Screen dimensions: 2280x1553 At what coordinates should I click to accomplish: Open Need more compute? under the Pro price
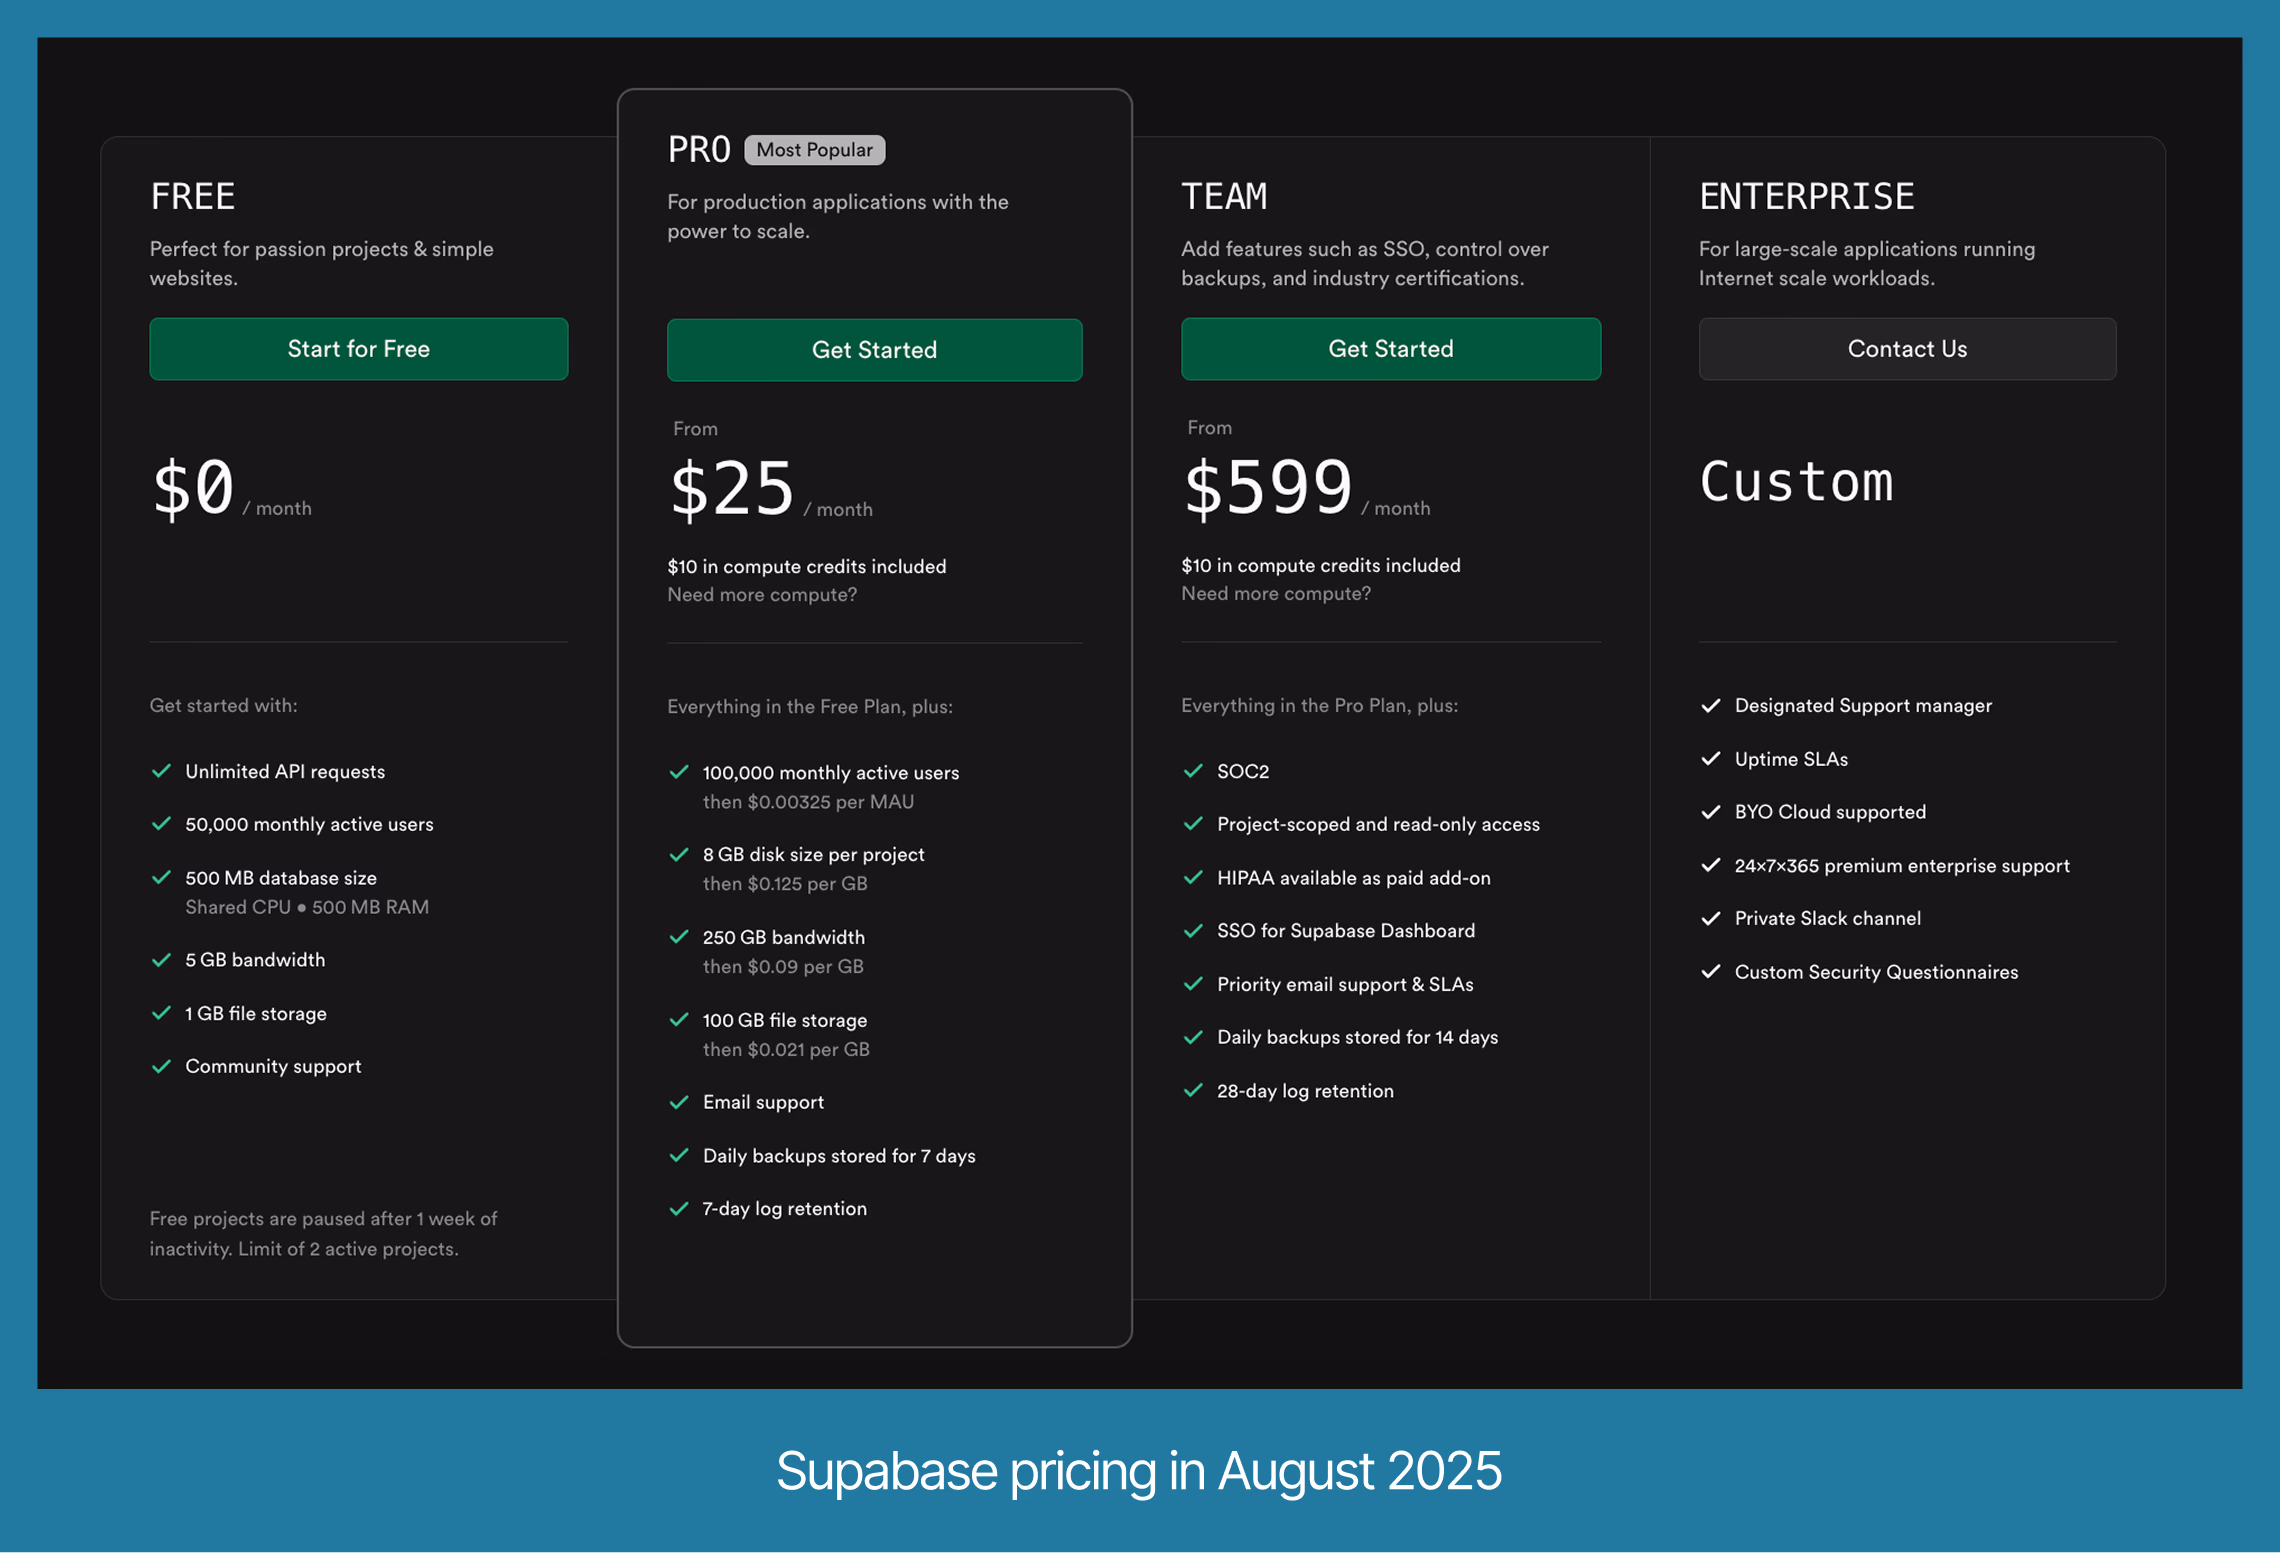pyautogui.click(x=761, y=594)
